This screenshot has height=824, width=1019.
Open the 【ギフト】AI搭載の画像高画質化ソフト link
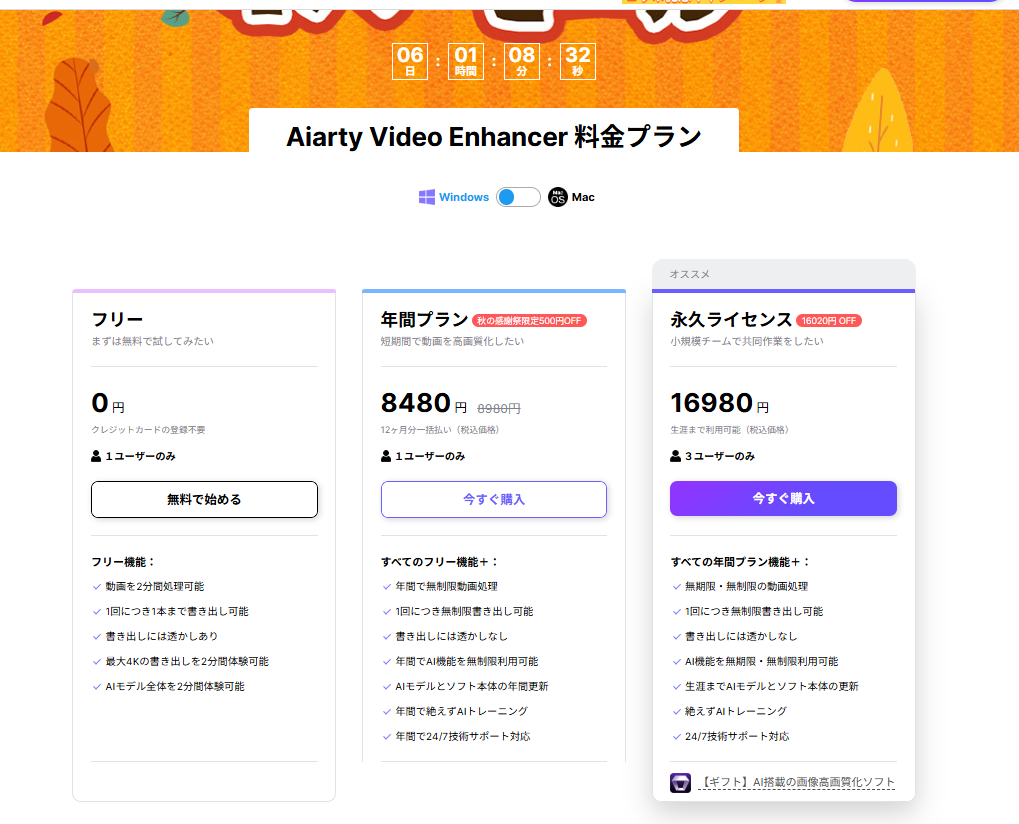point(796,782)
